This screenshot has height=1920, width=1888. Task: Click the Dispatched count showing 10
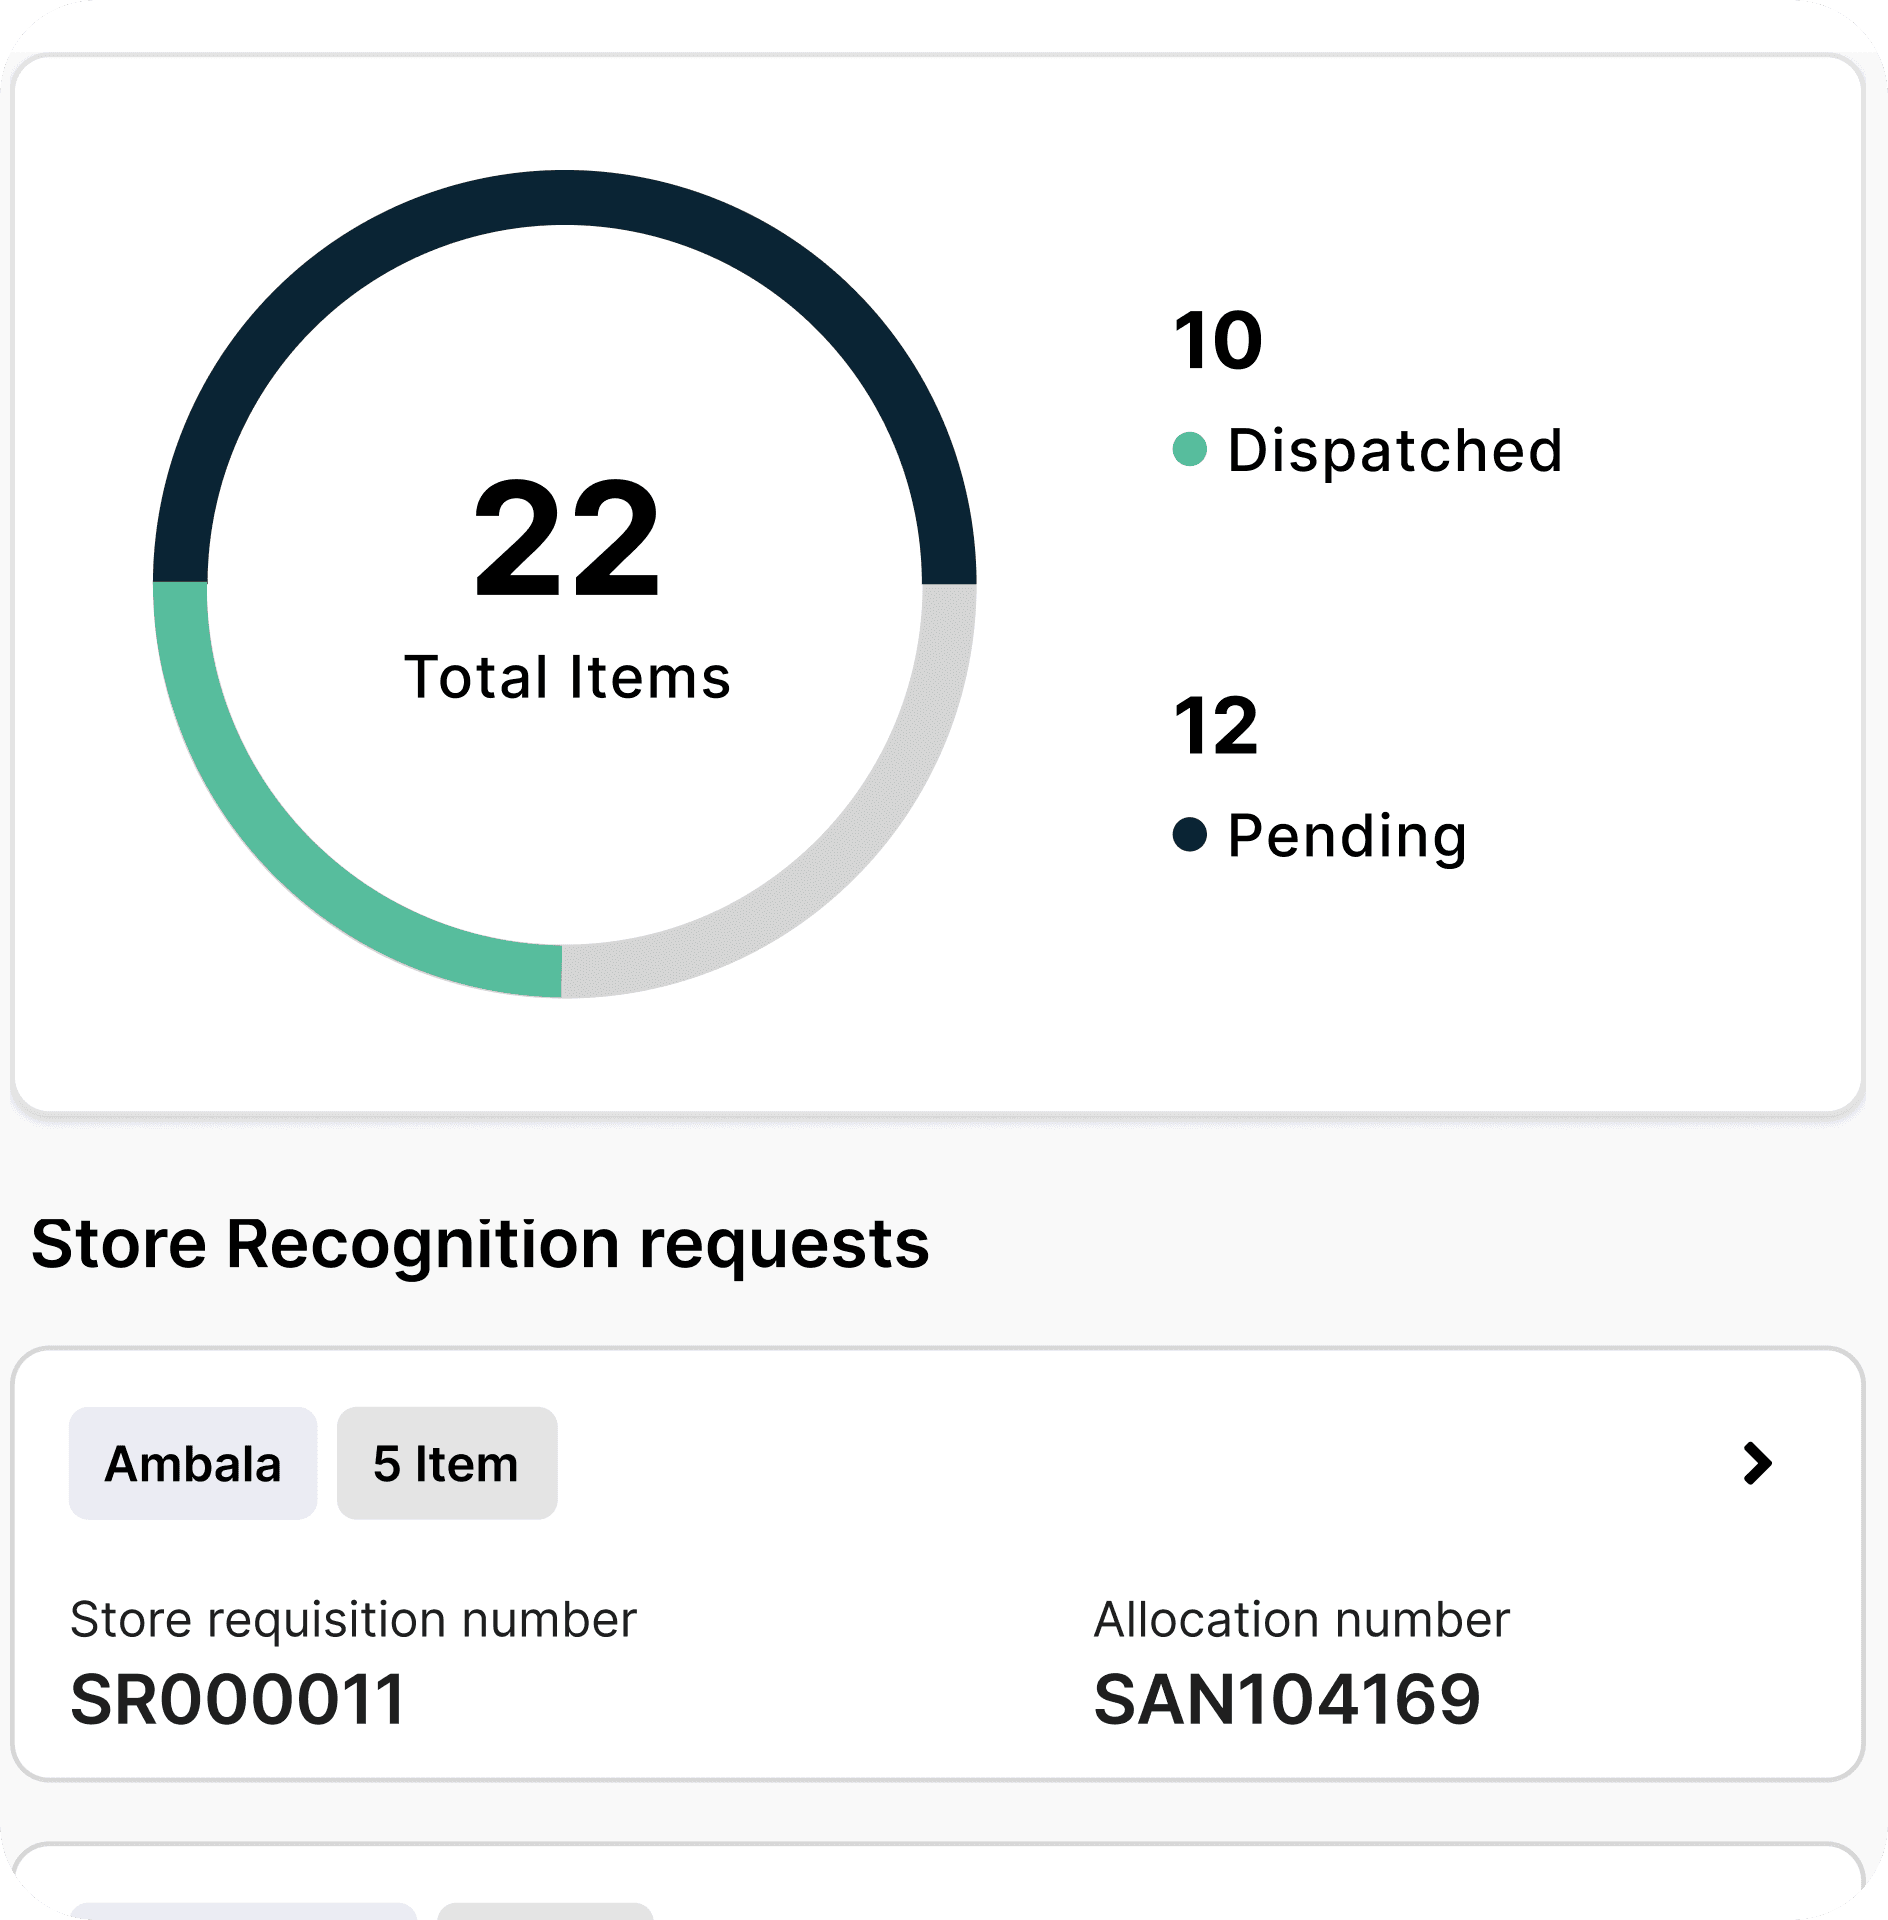click(x=1216, y=340)
